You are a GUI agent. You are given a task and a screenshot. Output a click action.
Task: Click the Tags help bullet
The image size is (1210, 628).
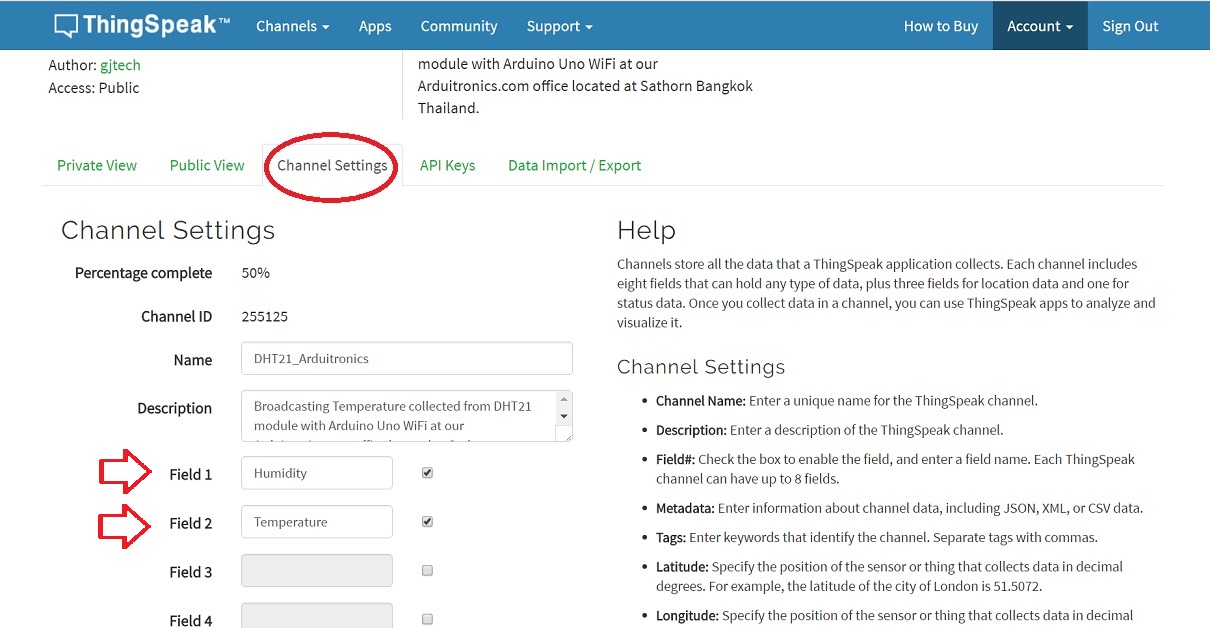877,537
